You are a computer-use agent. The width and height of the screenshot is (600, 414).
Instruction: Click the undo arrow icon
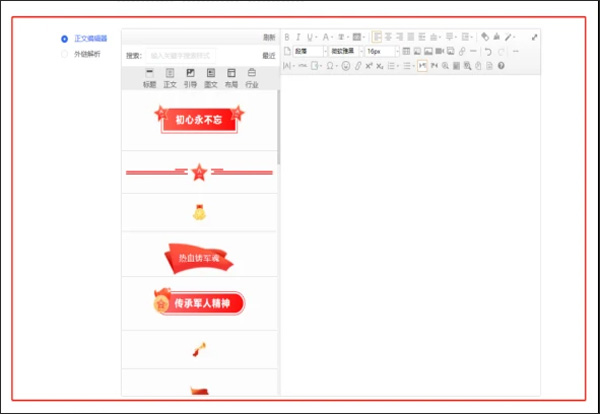pyautogui.click(x=487, y=51)
